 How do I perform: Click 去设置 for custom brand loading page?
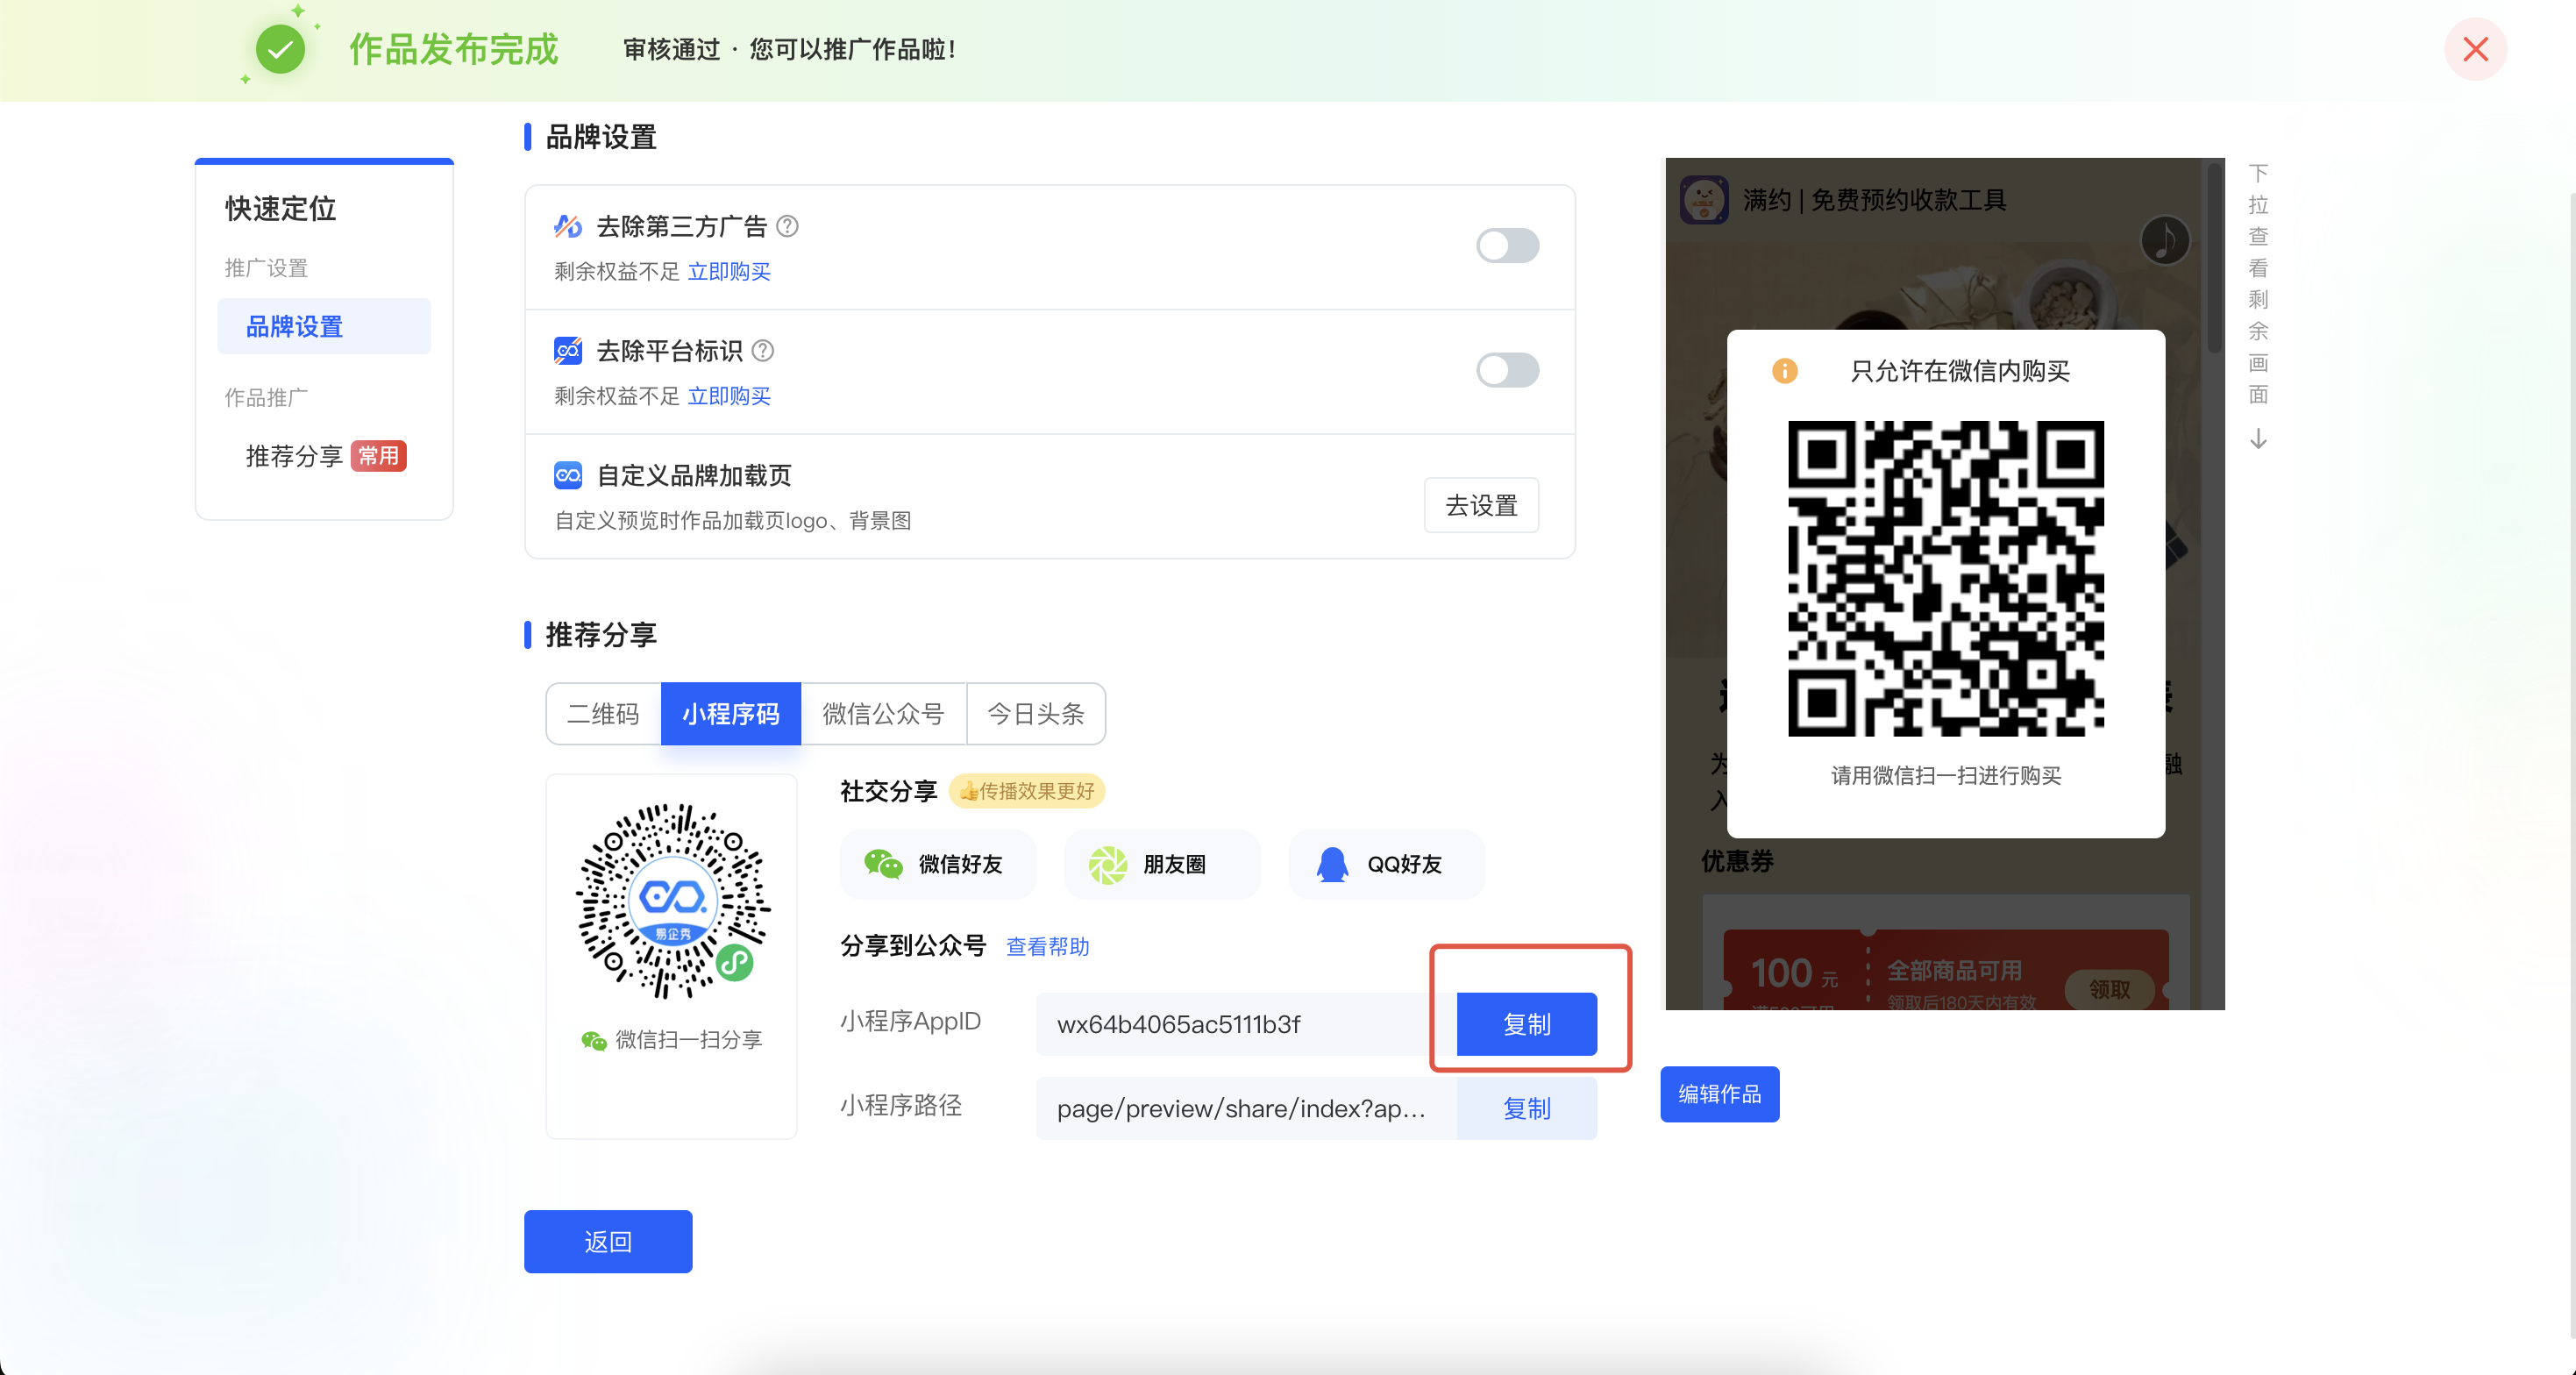click(x=1481, y=506)
